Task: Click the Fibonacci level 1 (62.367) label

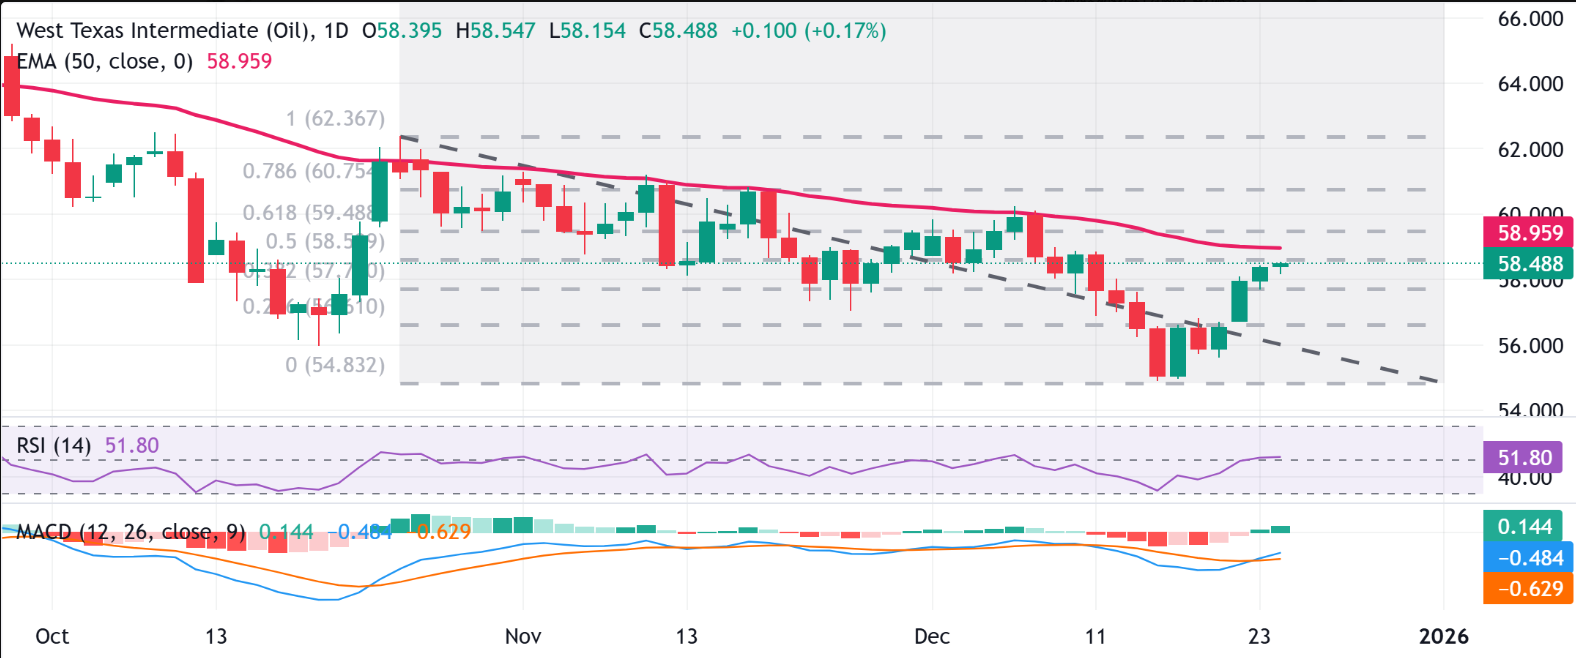Action: click(x=334, y=119)
